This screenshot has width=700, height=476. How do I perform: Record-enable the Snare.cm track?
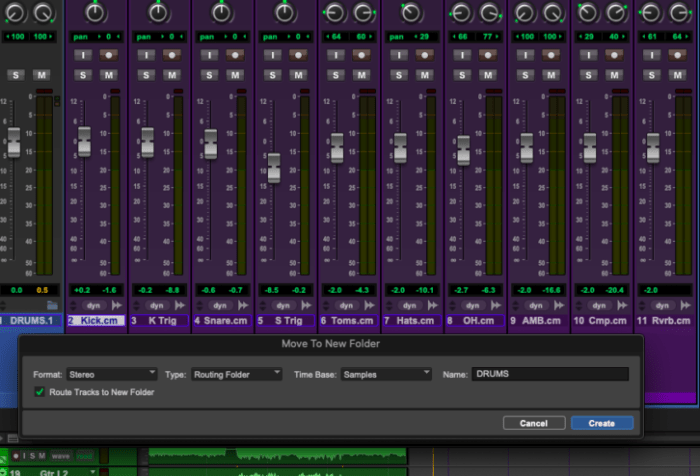[235, 55]
